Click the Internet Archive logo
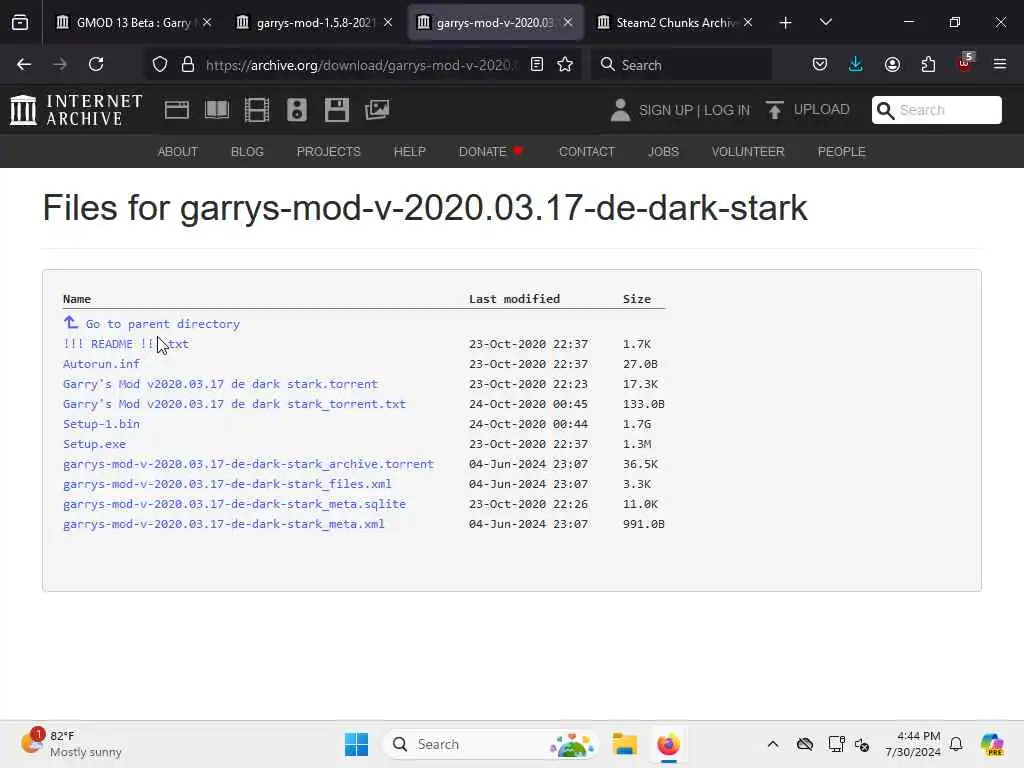This screenshot has height=768, width=1024. pyautogui.click(x=76, y=110)
